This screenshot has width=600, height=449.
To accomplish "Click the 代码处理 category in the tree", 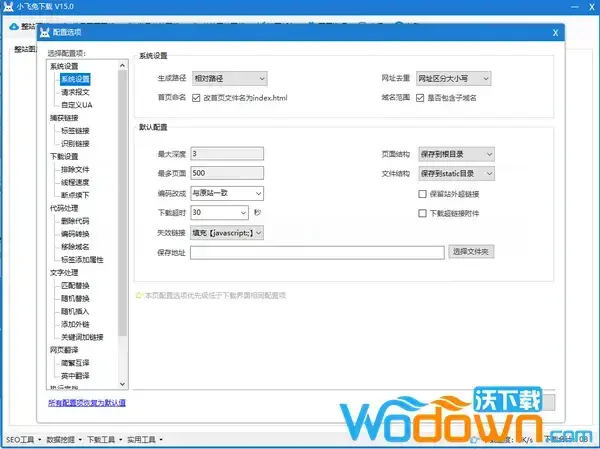I will pos(64,208).
